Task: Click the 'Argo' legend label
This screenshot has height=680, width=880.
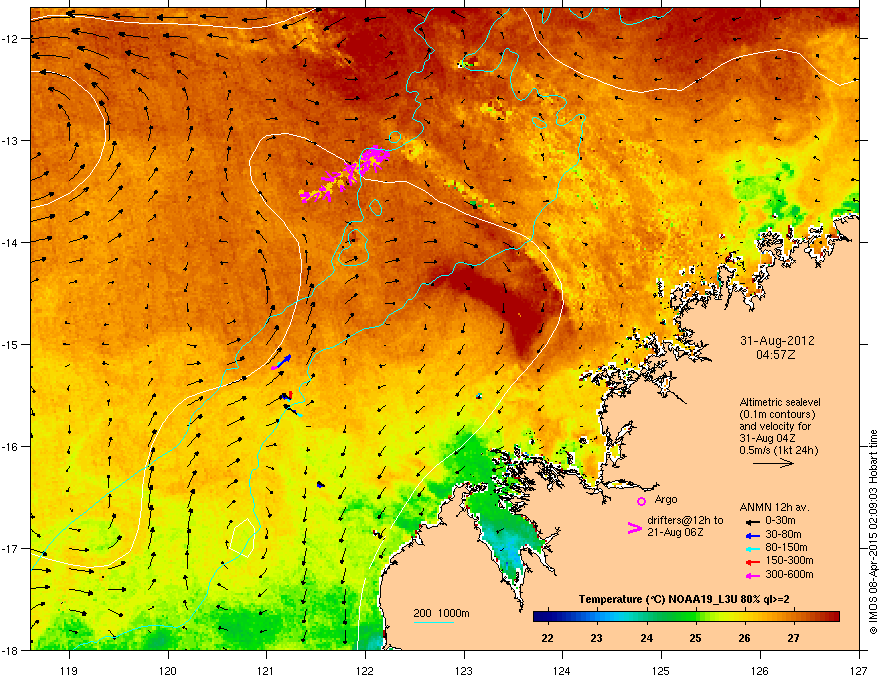Action: click(666, 499)
